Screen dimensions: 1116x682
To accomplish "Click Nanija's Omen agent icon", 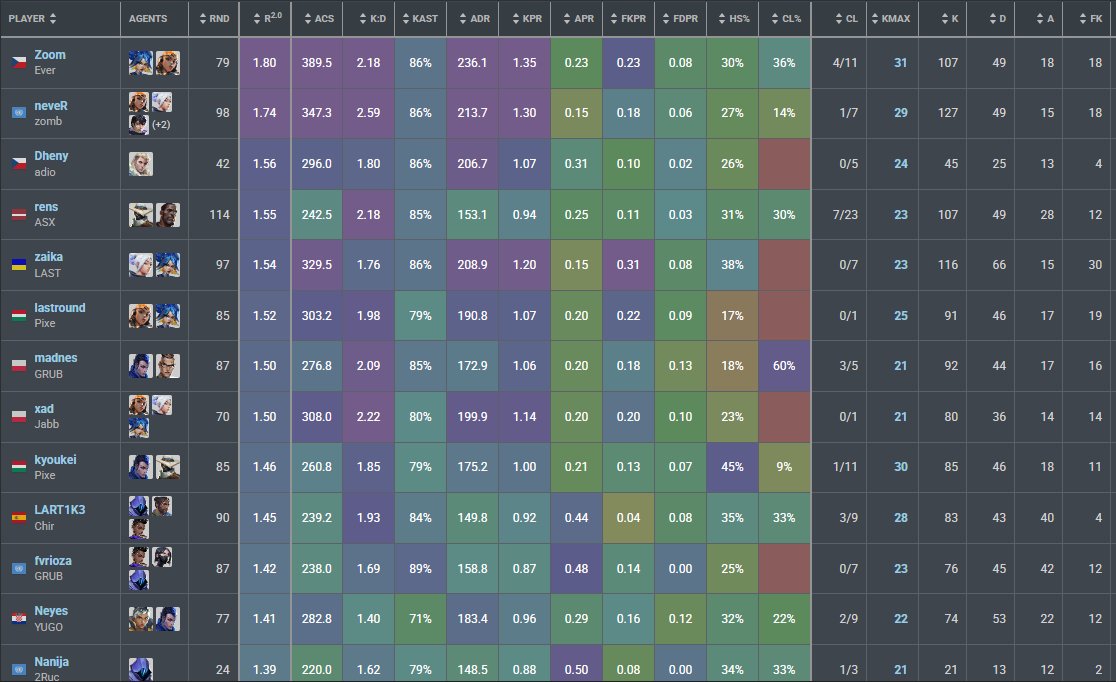I will click(x=141, y=669).
